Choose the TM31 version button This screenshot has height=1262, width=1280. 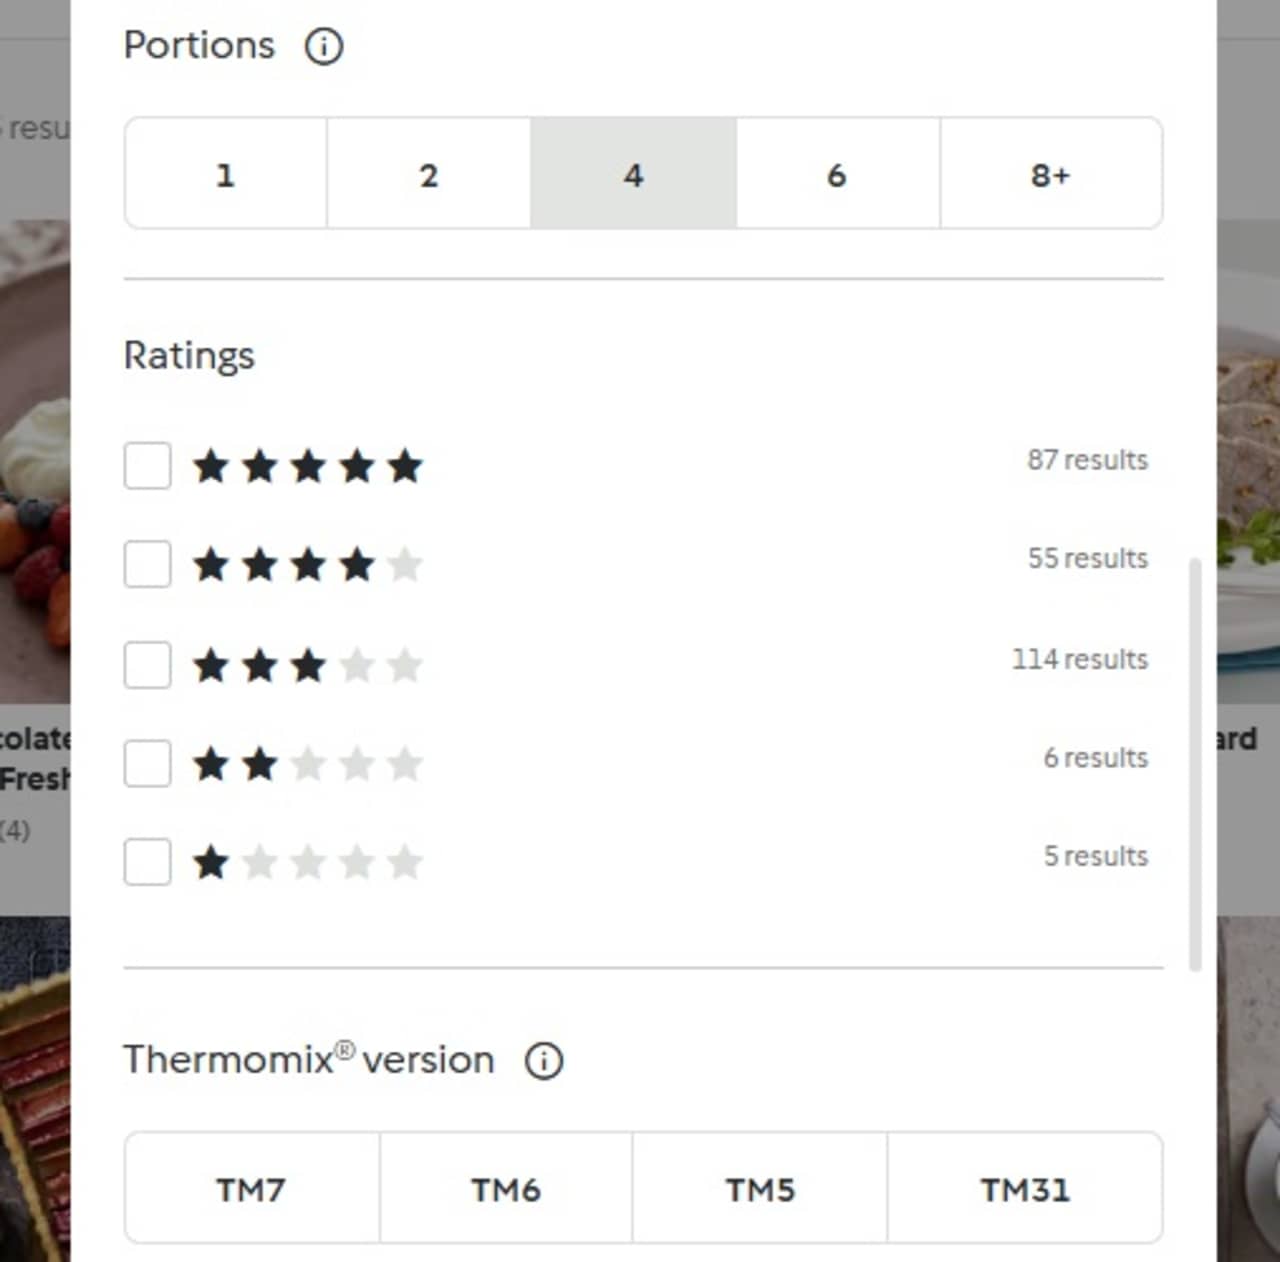1025,1188
